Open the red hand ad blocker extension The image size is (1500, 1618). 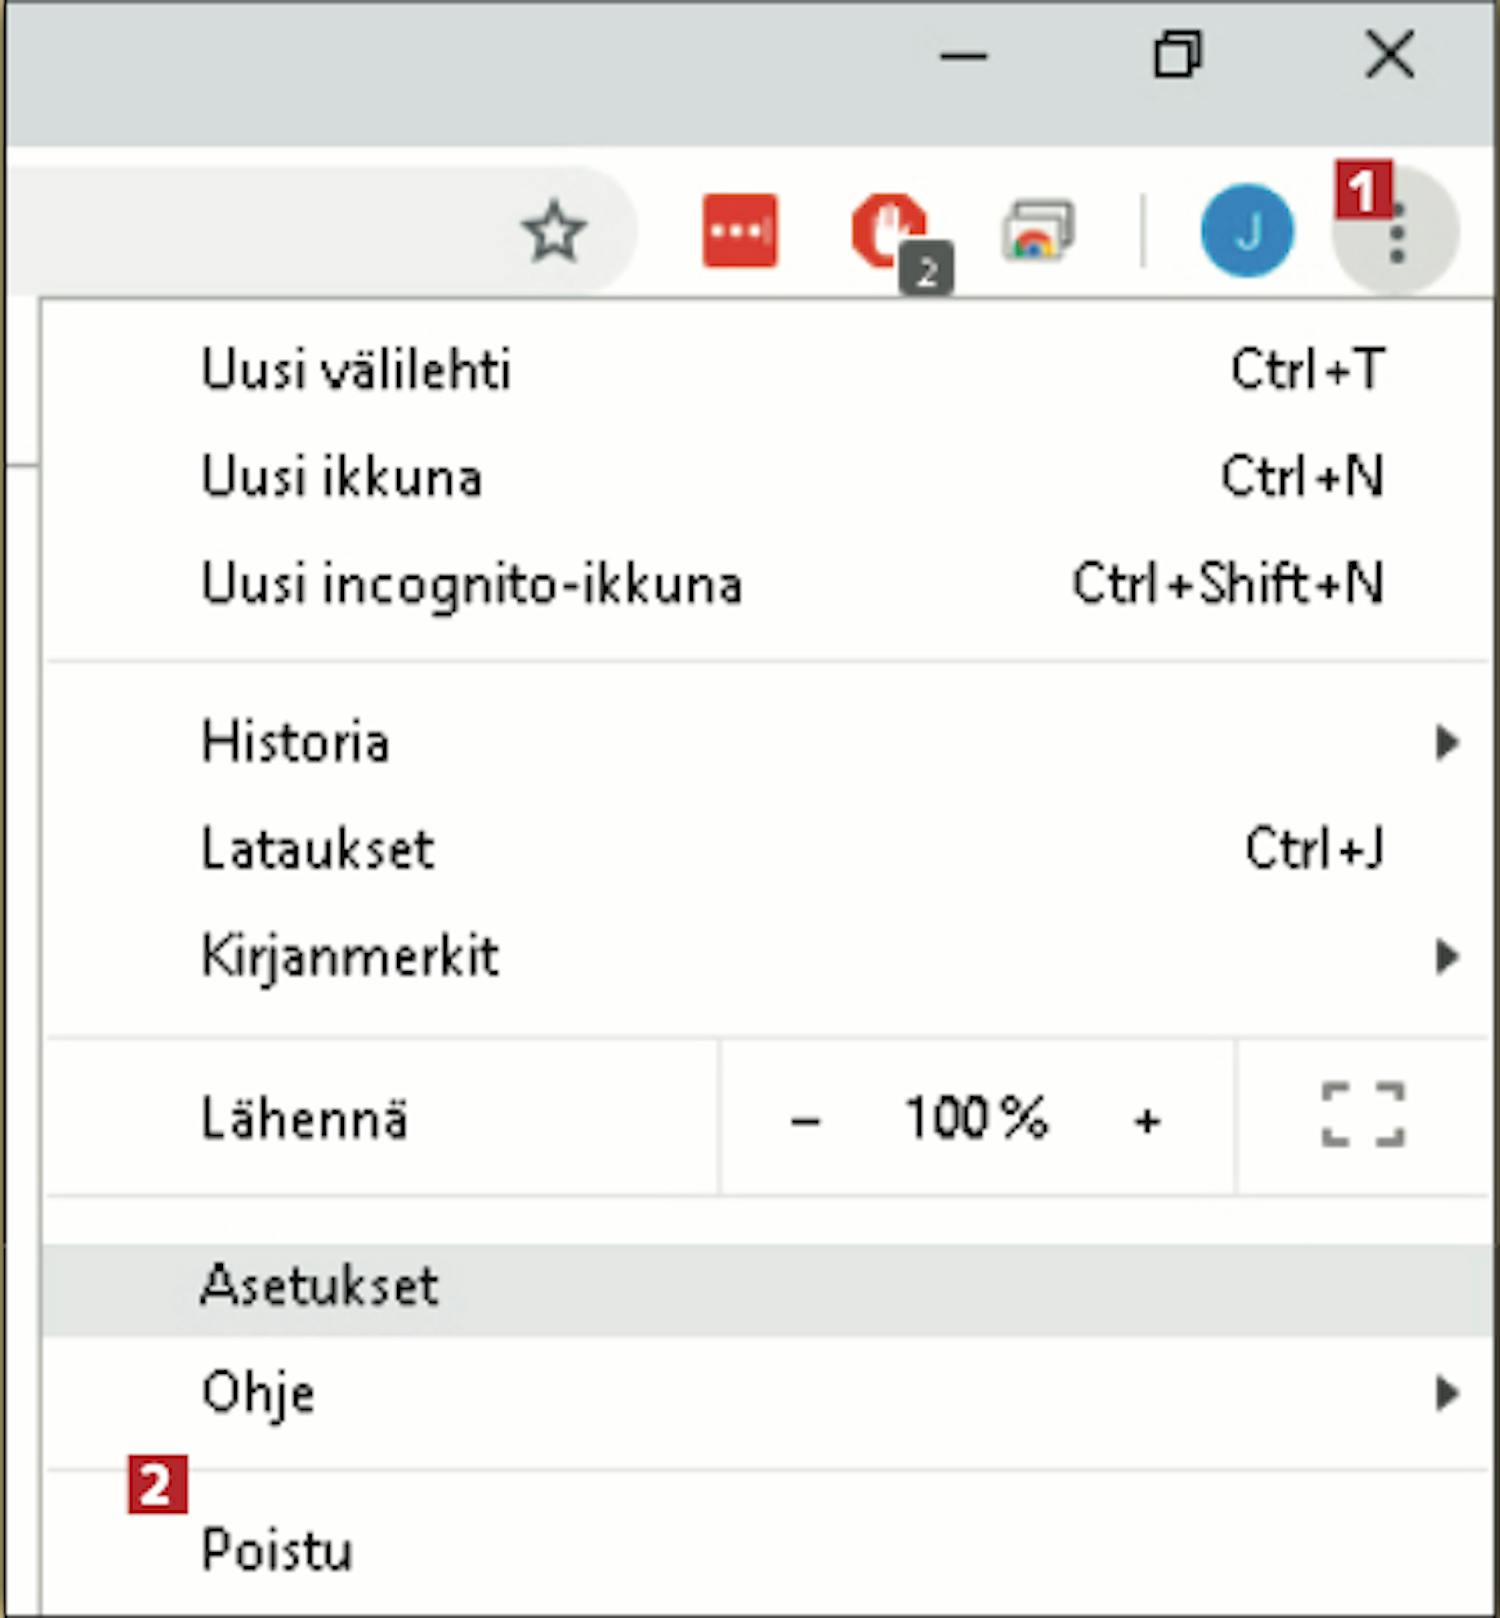tap(895, 235)
